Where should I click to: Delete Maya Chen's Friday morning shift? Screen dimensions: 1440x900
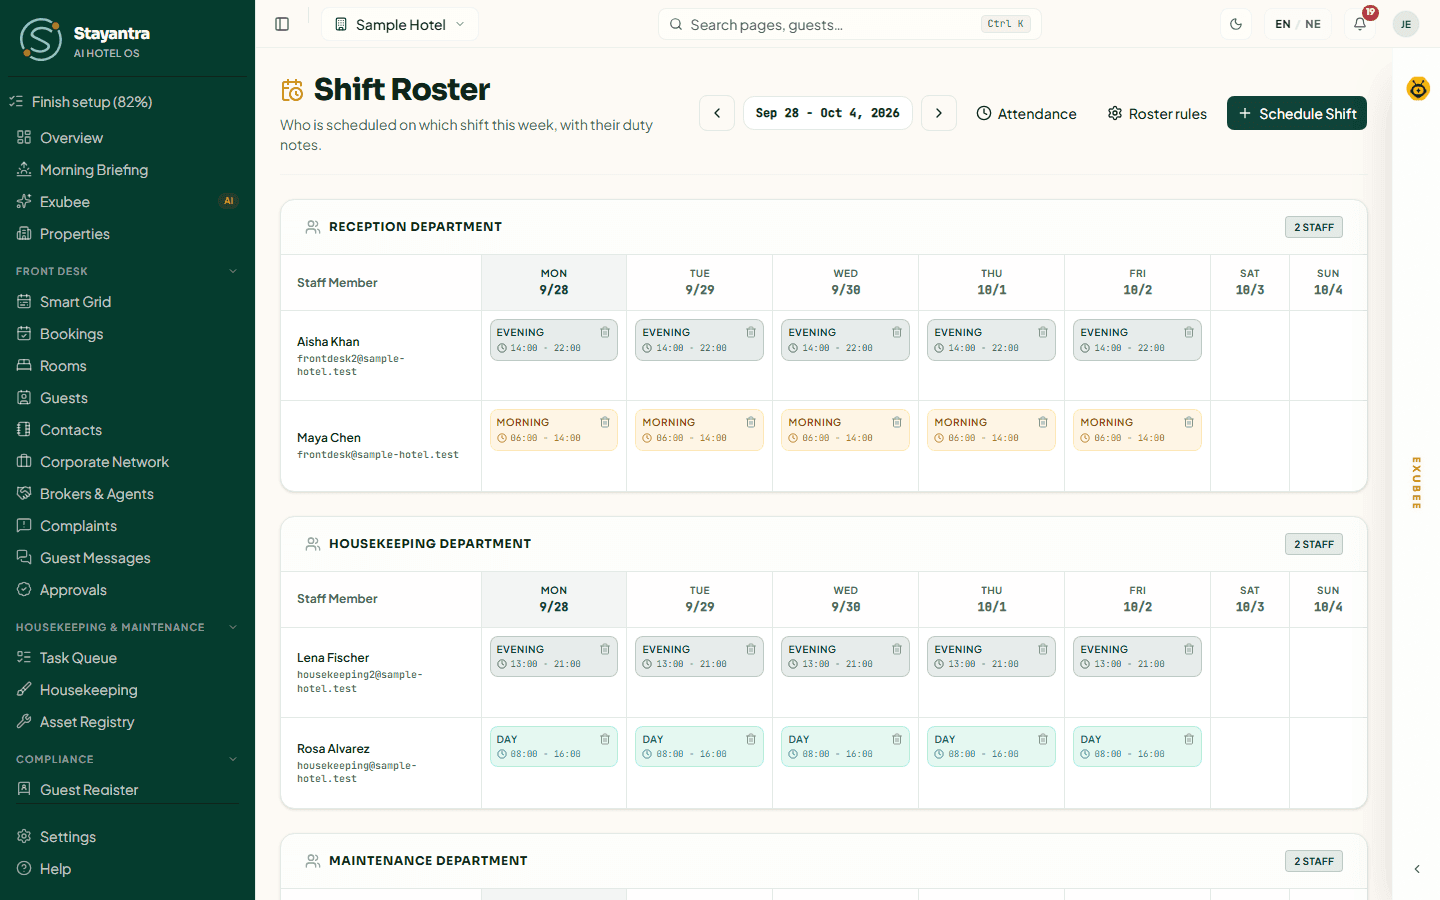pos(1189,422)
